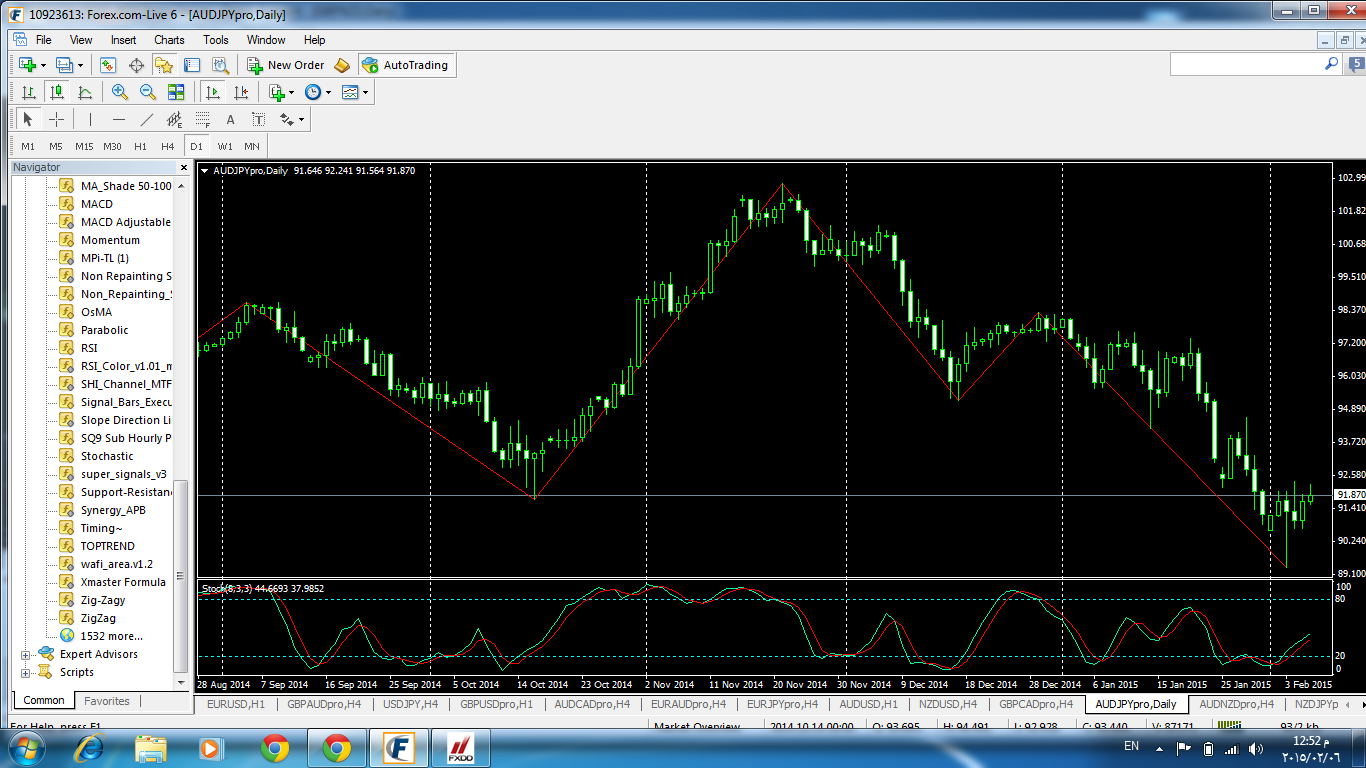Open the Tools menu
1366x768 pixels.
click(x=216, y=40)
